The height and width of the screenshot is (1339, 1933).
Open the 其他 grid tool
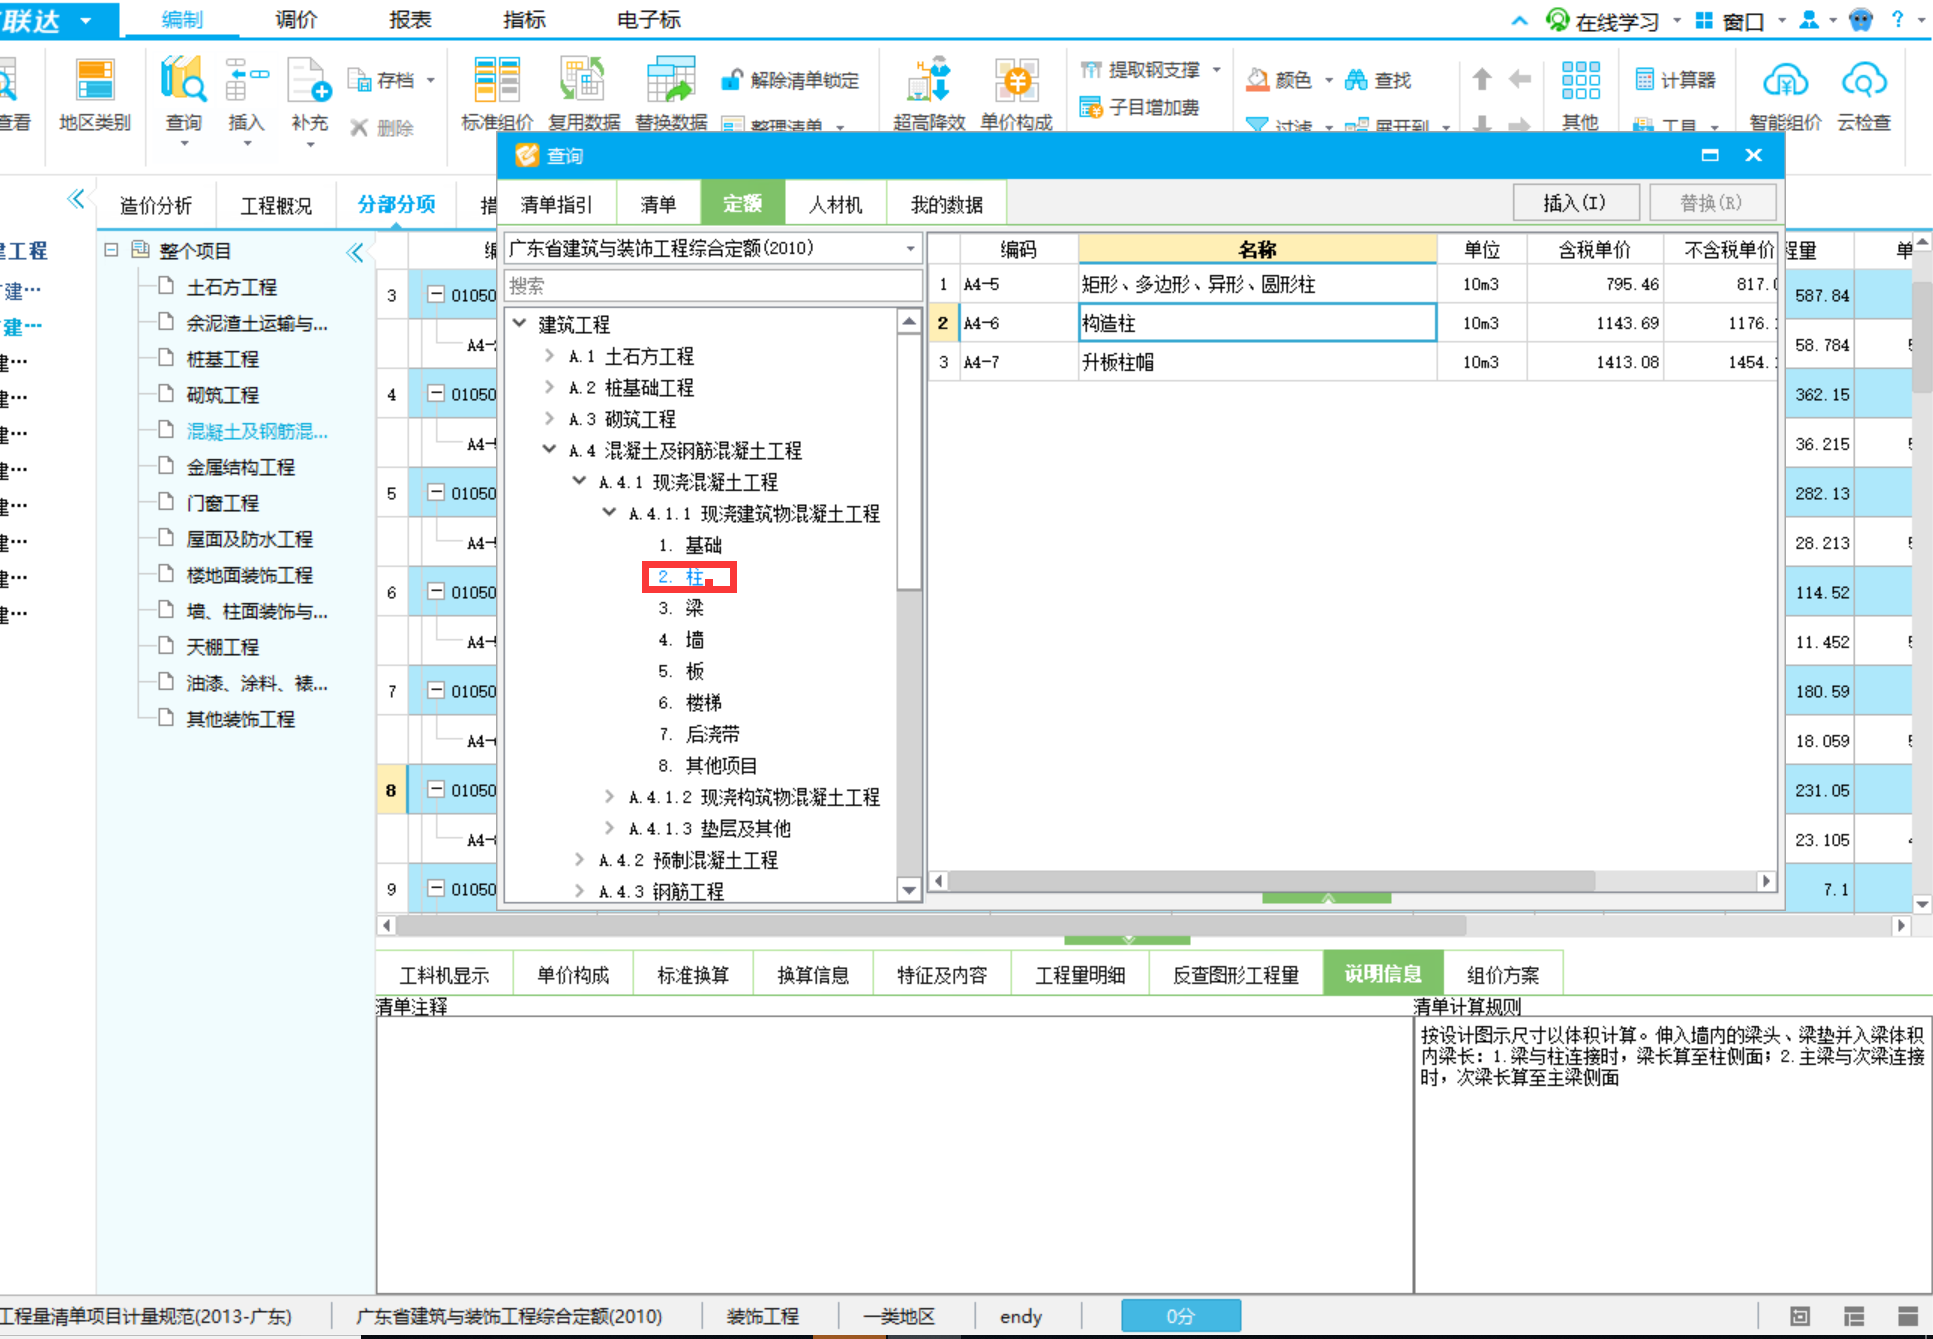coord(1580,95)
